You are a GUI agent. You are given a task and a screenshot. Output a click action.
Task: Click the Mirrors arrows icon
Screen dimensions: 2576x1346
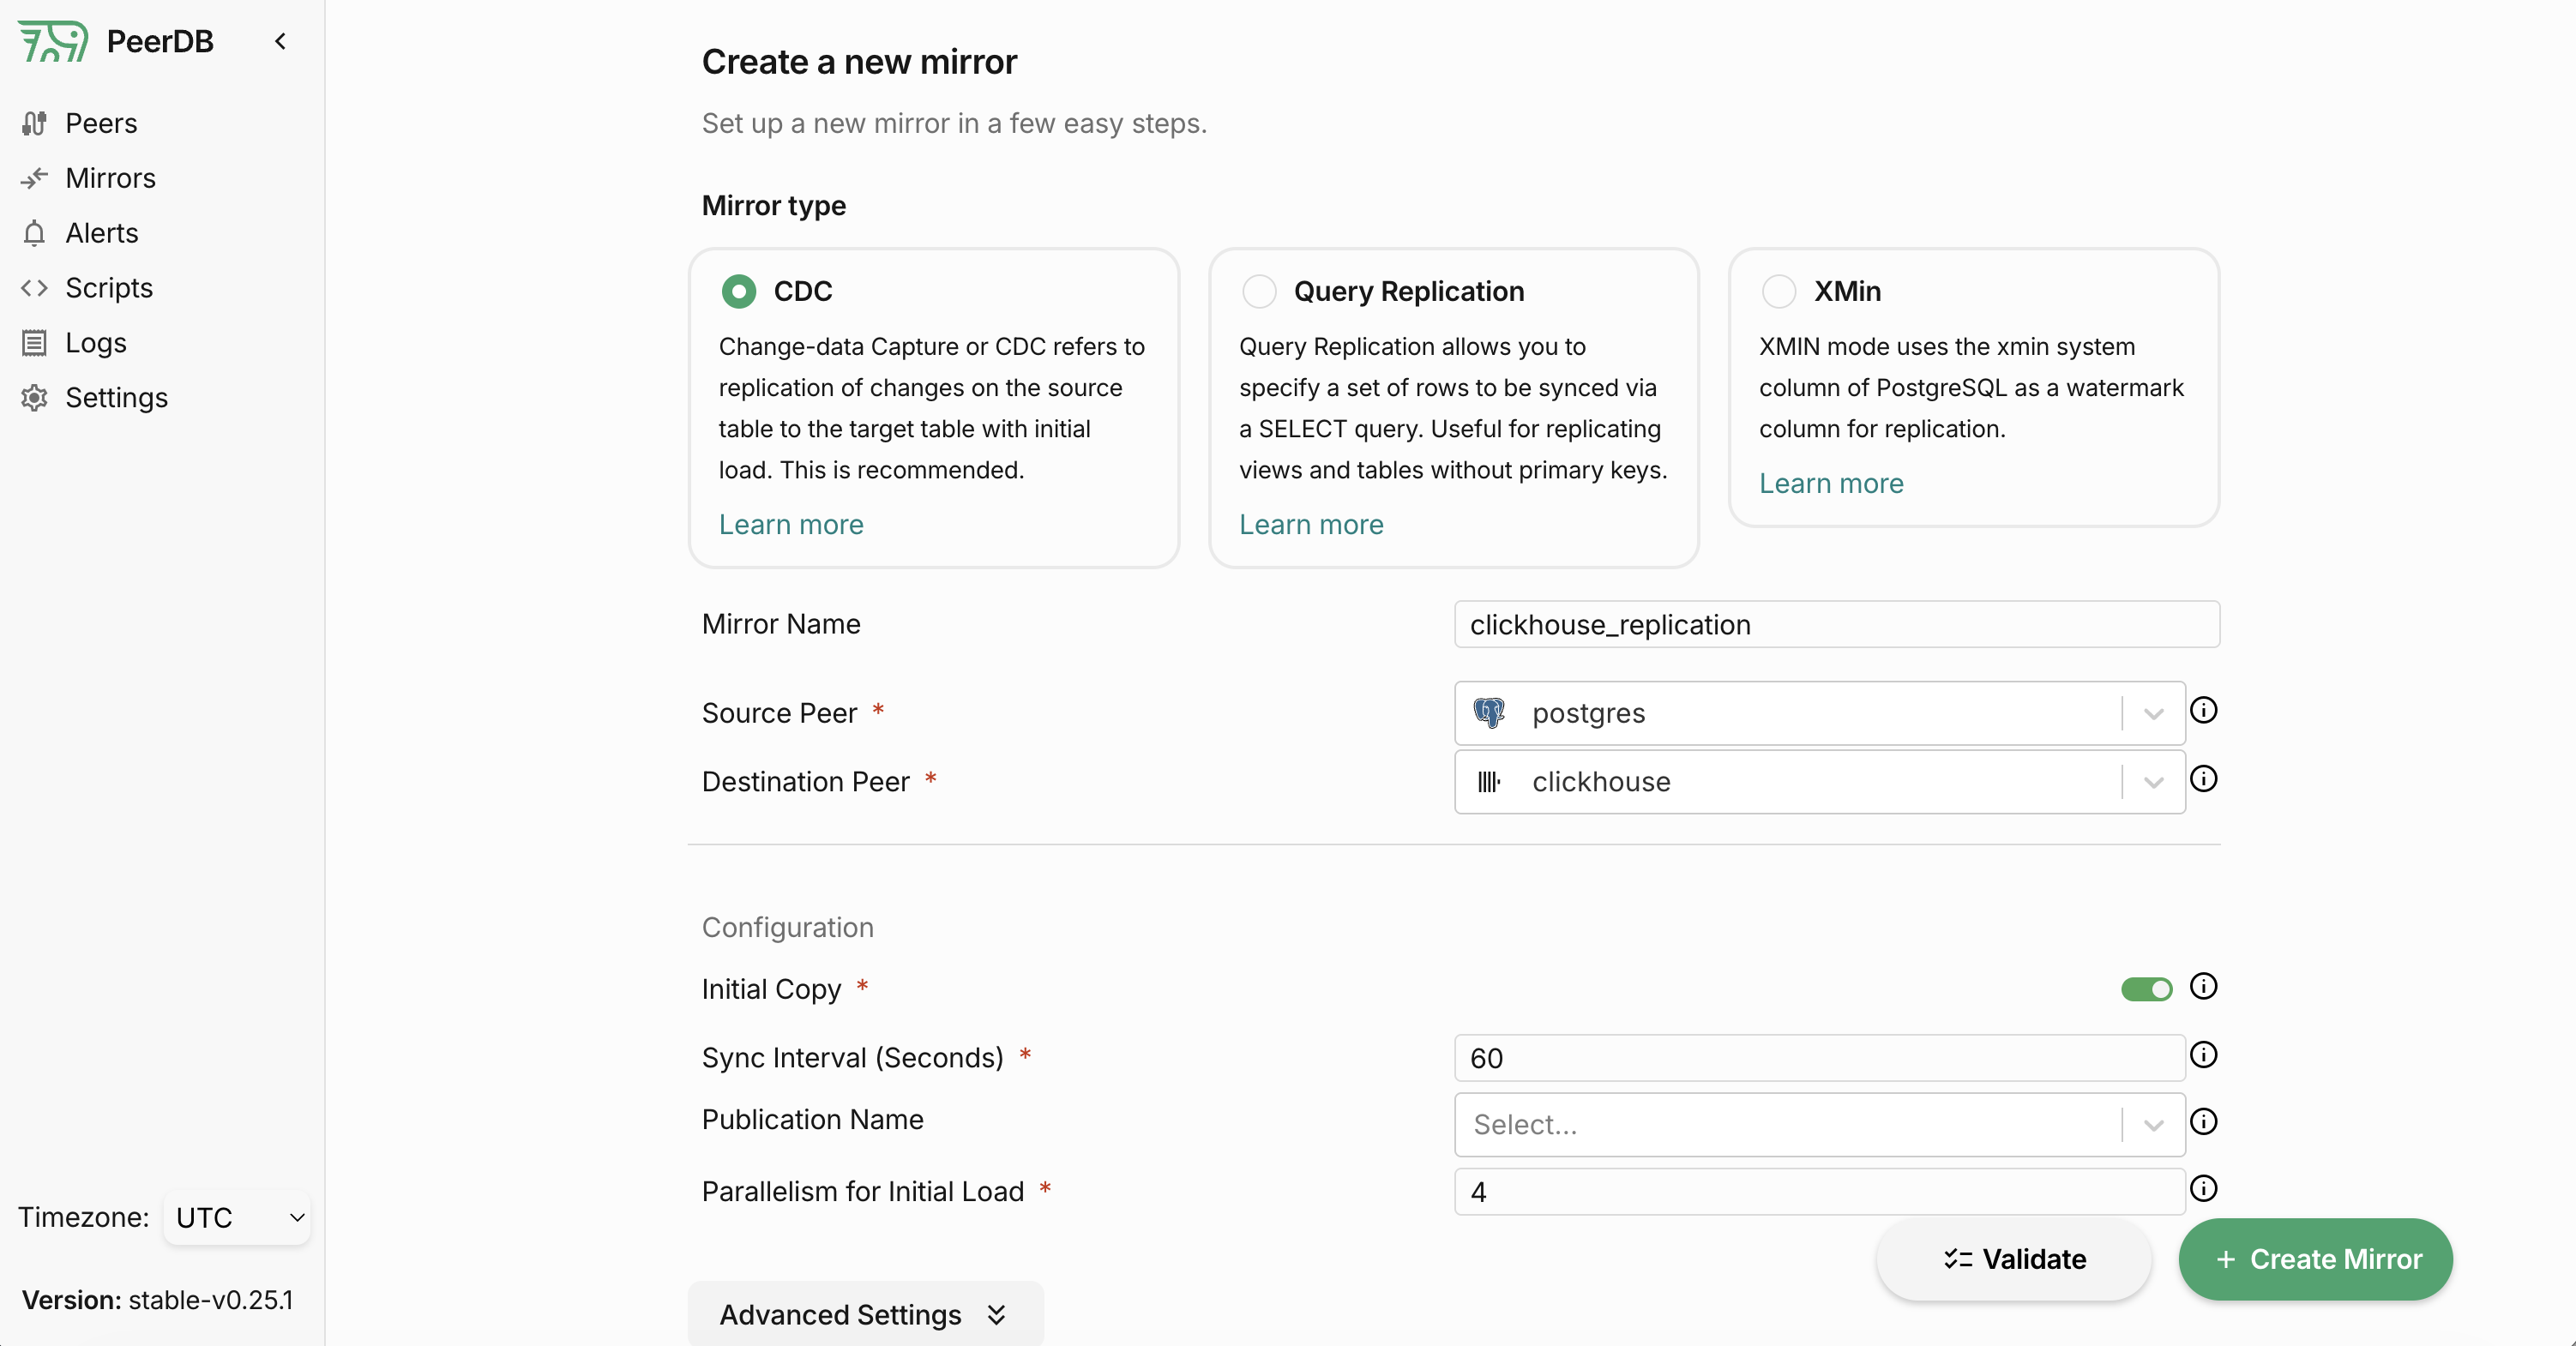coord(34,178)
